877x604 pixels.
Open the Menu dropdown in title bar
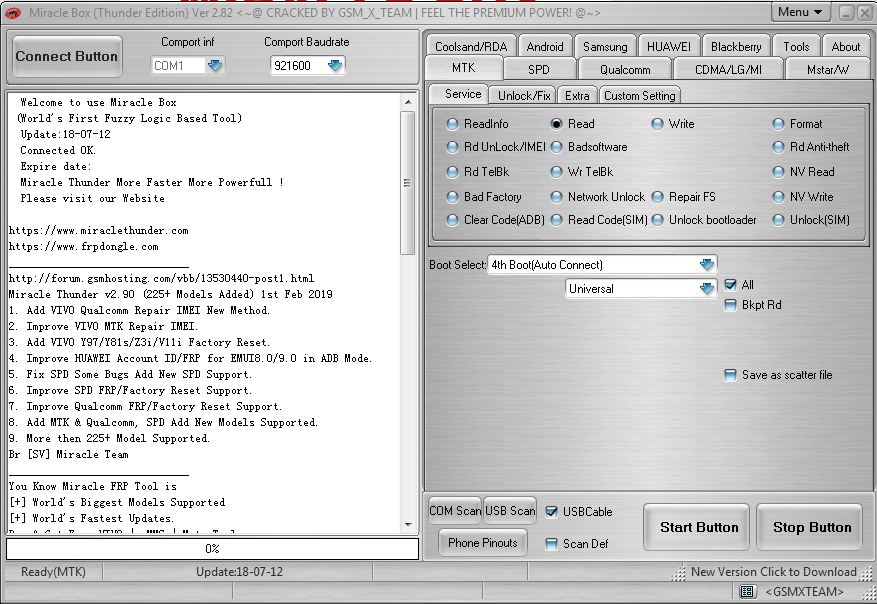click(800, 12)
